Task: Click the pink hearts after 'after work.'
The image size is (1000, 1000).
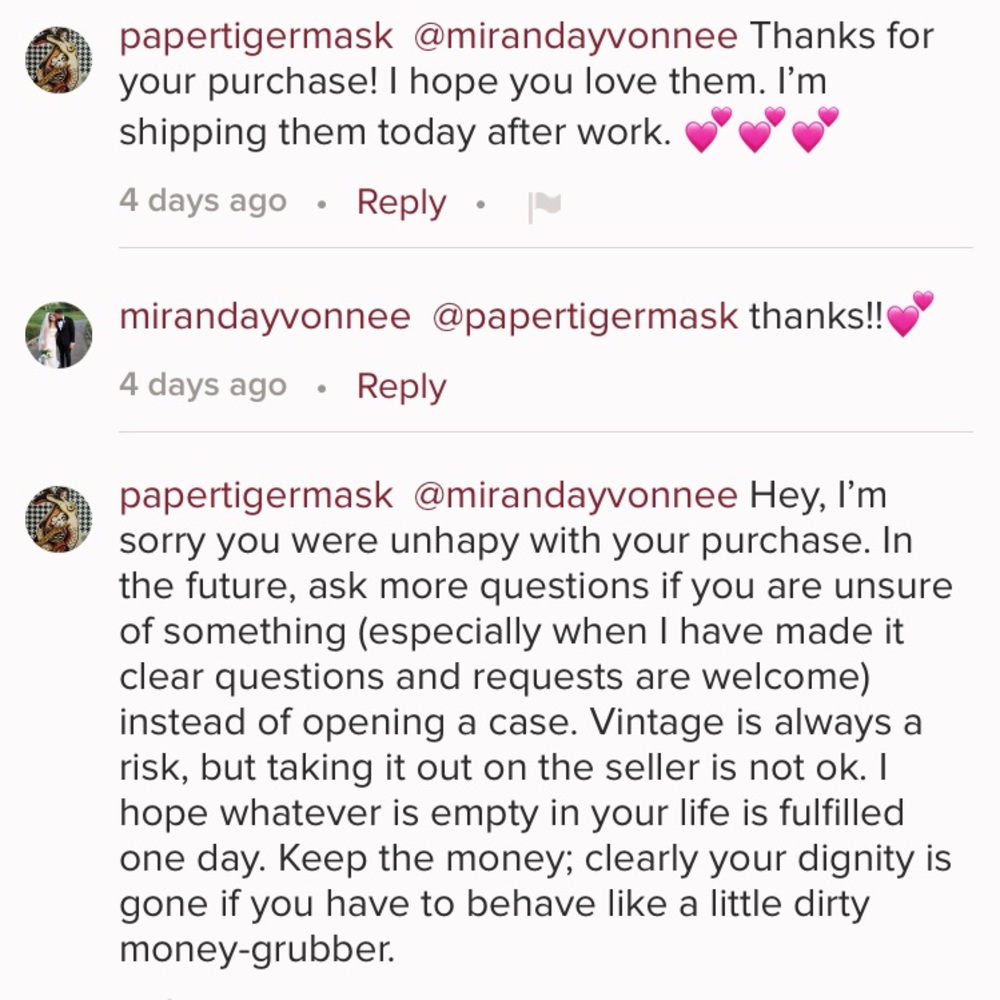Action: click(x=761, y=129)
